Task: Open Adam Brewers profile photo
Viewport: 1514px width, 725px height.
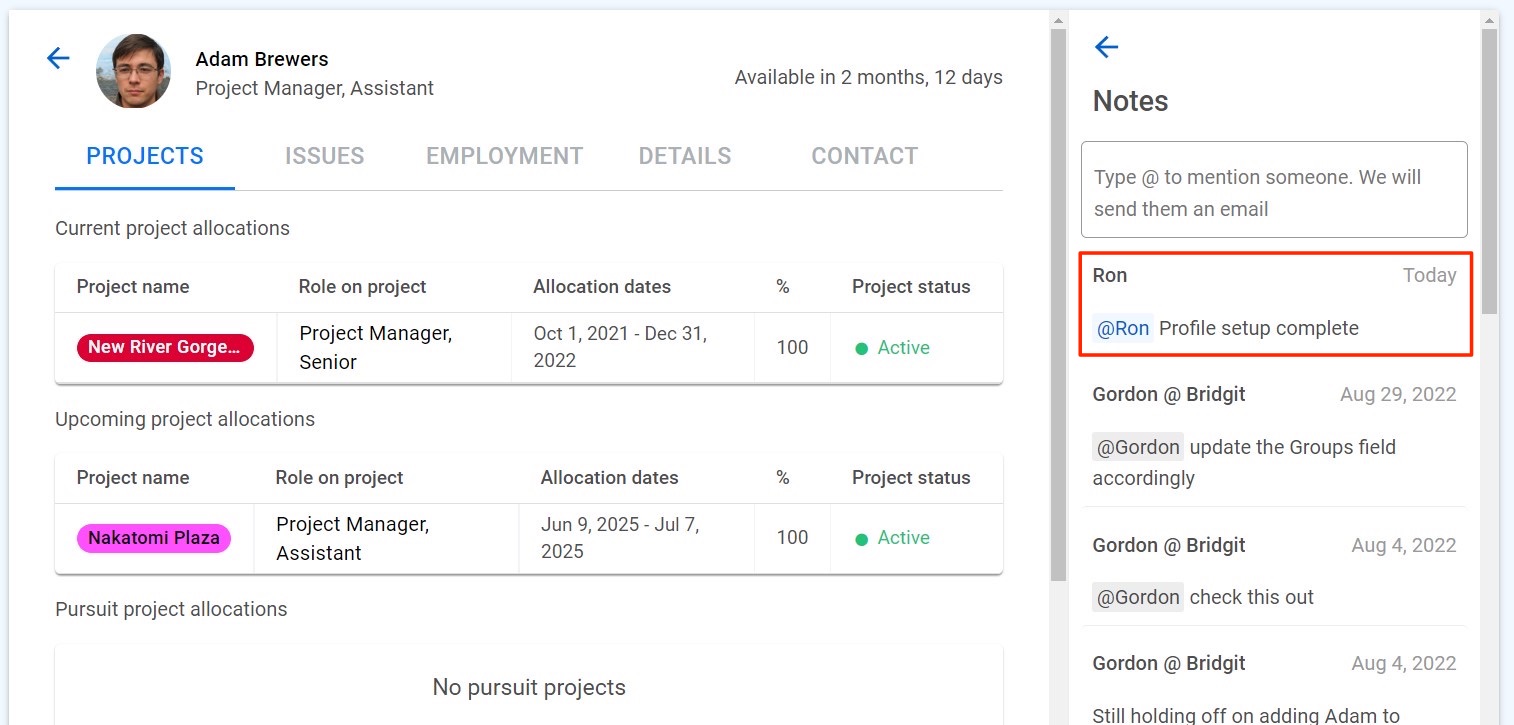Action: point(133,71)
